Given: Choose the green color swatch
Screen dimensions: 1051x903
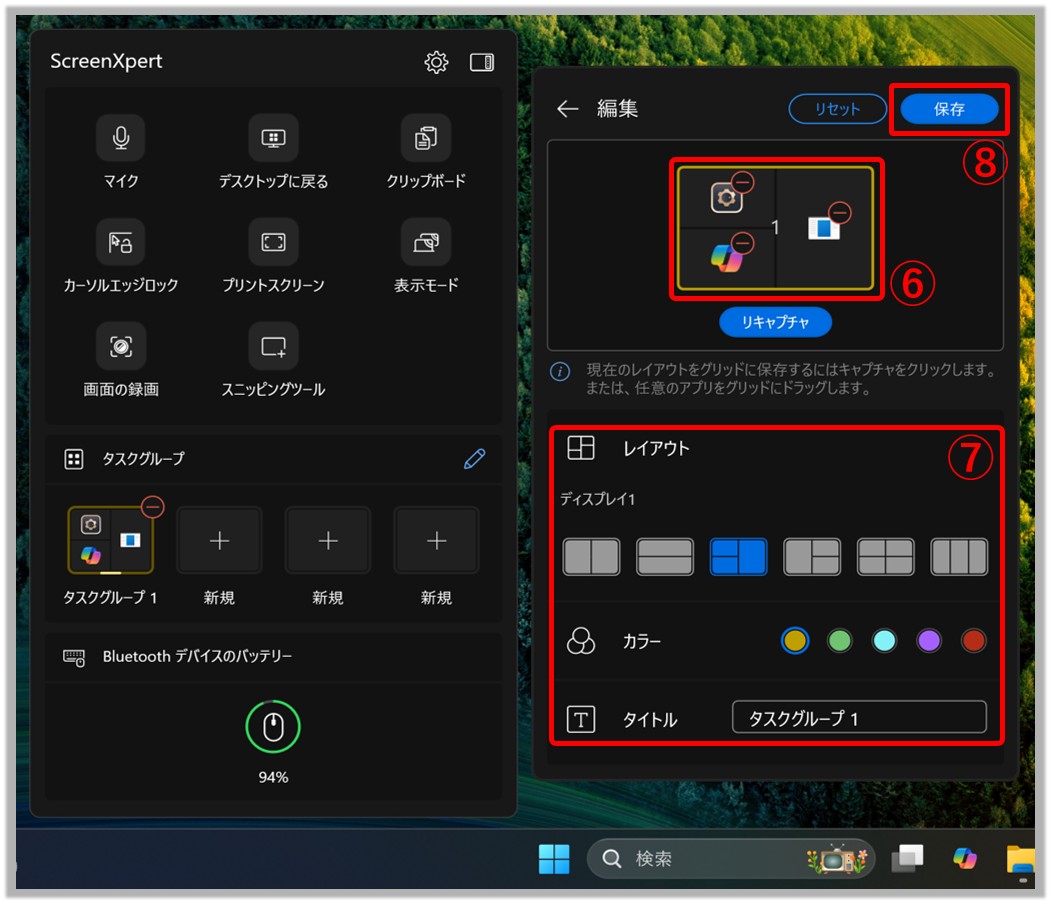Looking at the screenshot, I should pyautogui.click(x=840, y=641).
